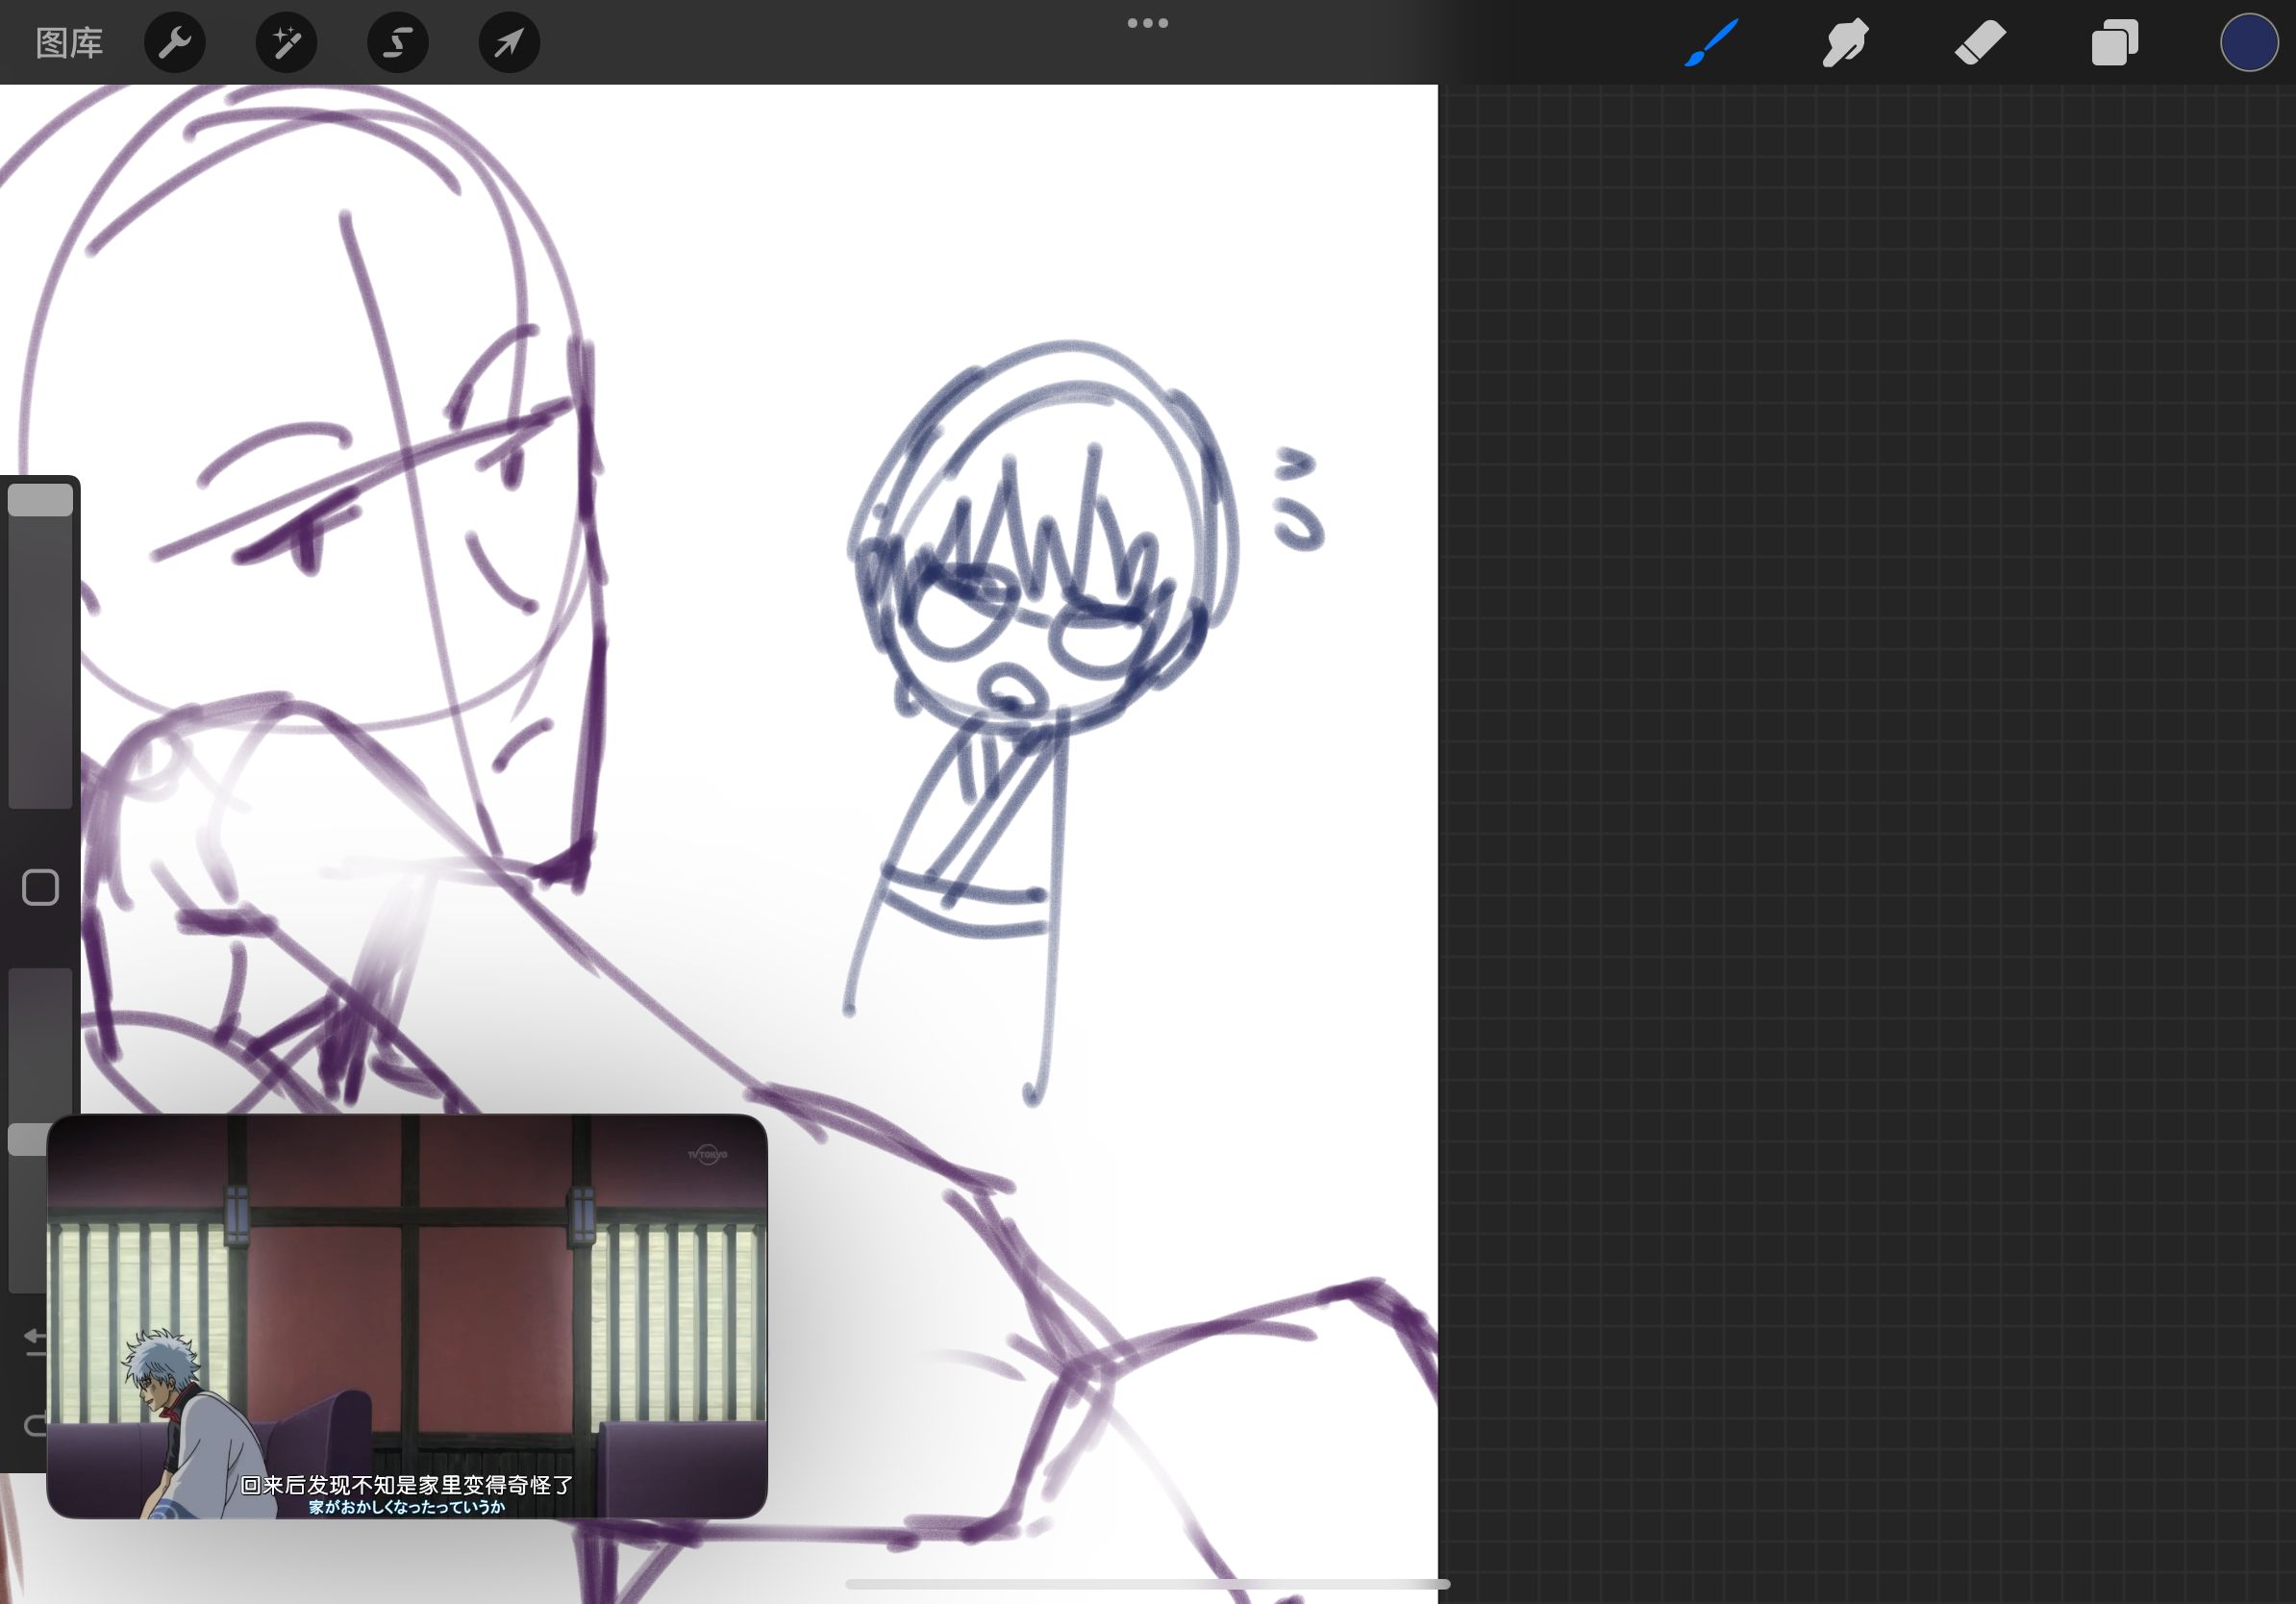Open the Adjustments magic wand menu
Screen dimensions: 2296x1604
click(x=287, y=43)
